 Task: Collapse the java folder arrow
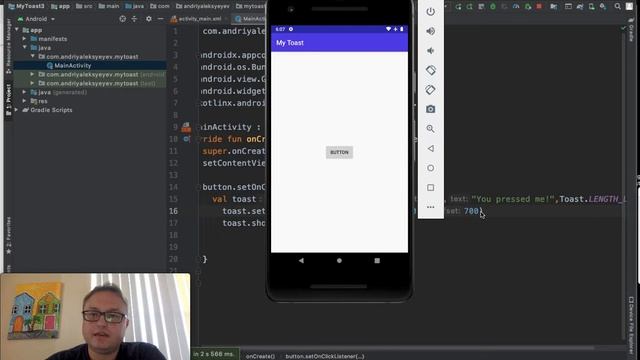coord(24,48)
